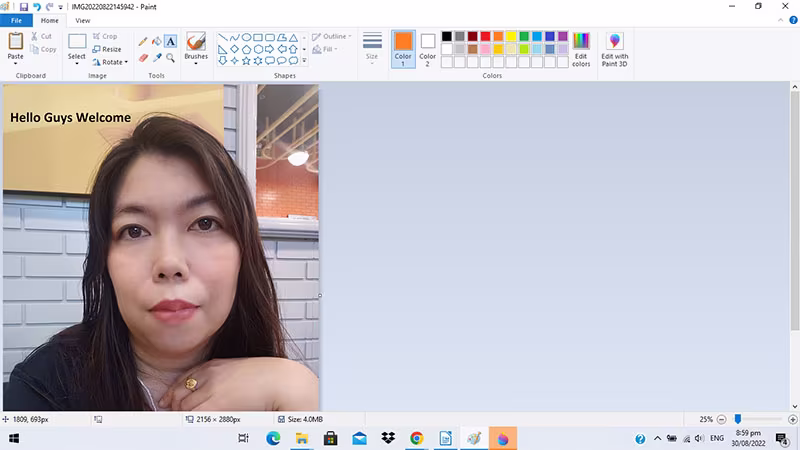Click the Copy button
The width and height of the screenshot is (800, 450).
point(43,49)
